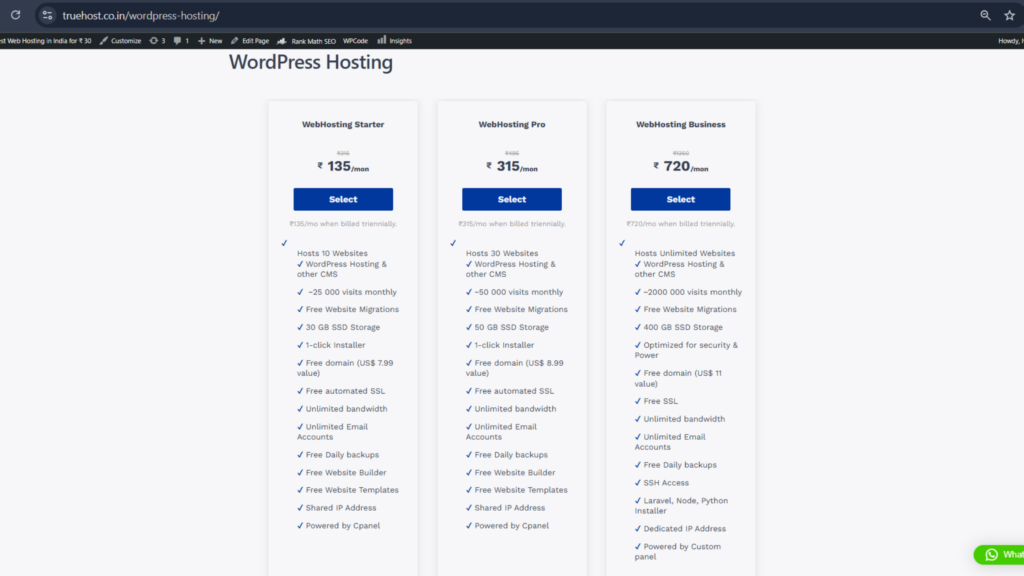Click the browser reload icon
The width and height of the screenshot is (1024, 576).
(x=15, y=15)
